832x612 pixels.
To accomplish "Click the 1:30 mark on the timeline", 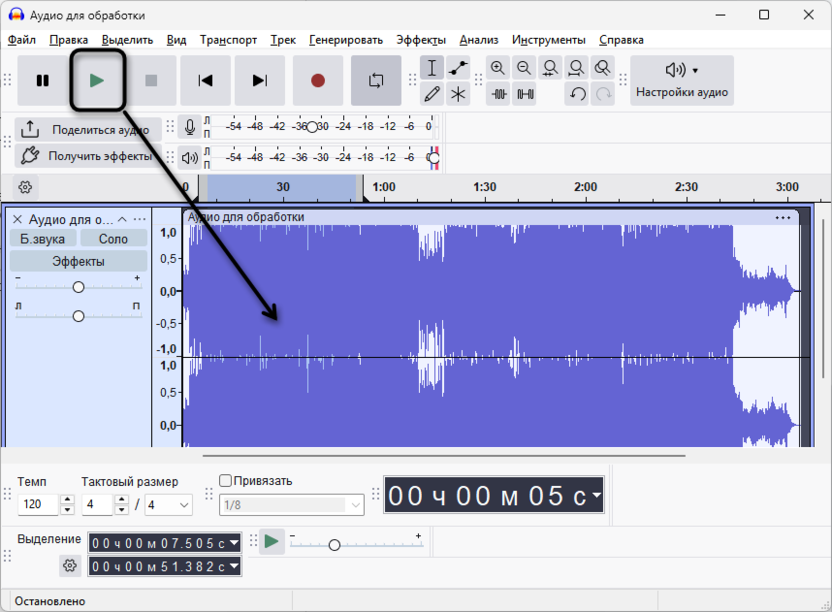I will click(484, 186).
